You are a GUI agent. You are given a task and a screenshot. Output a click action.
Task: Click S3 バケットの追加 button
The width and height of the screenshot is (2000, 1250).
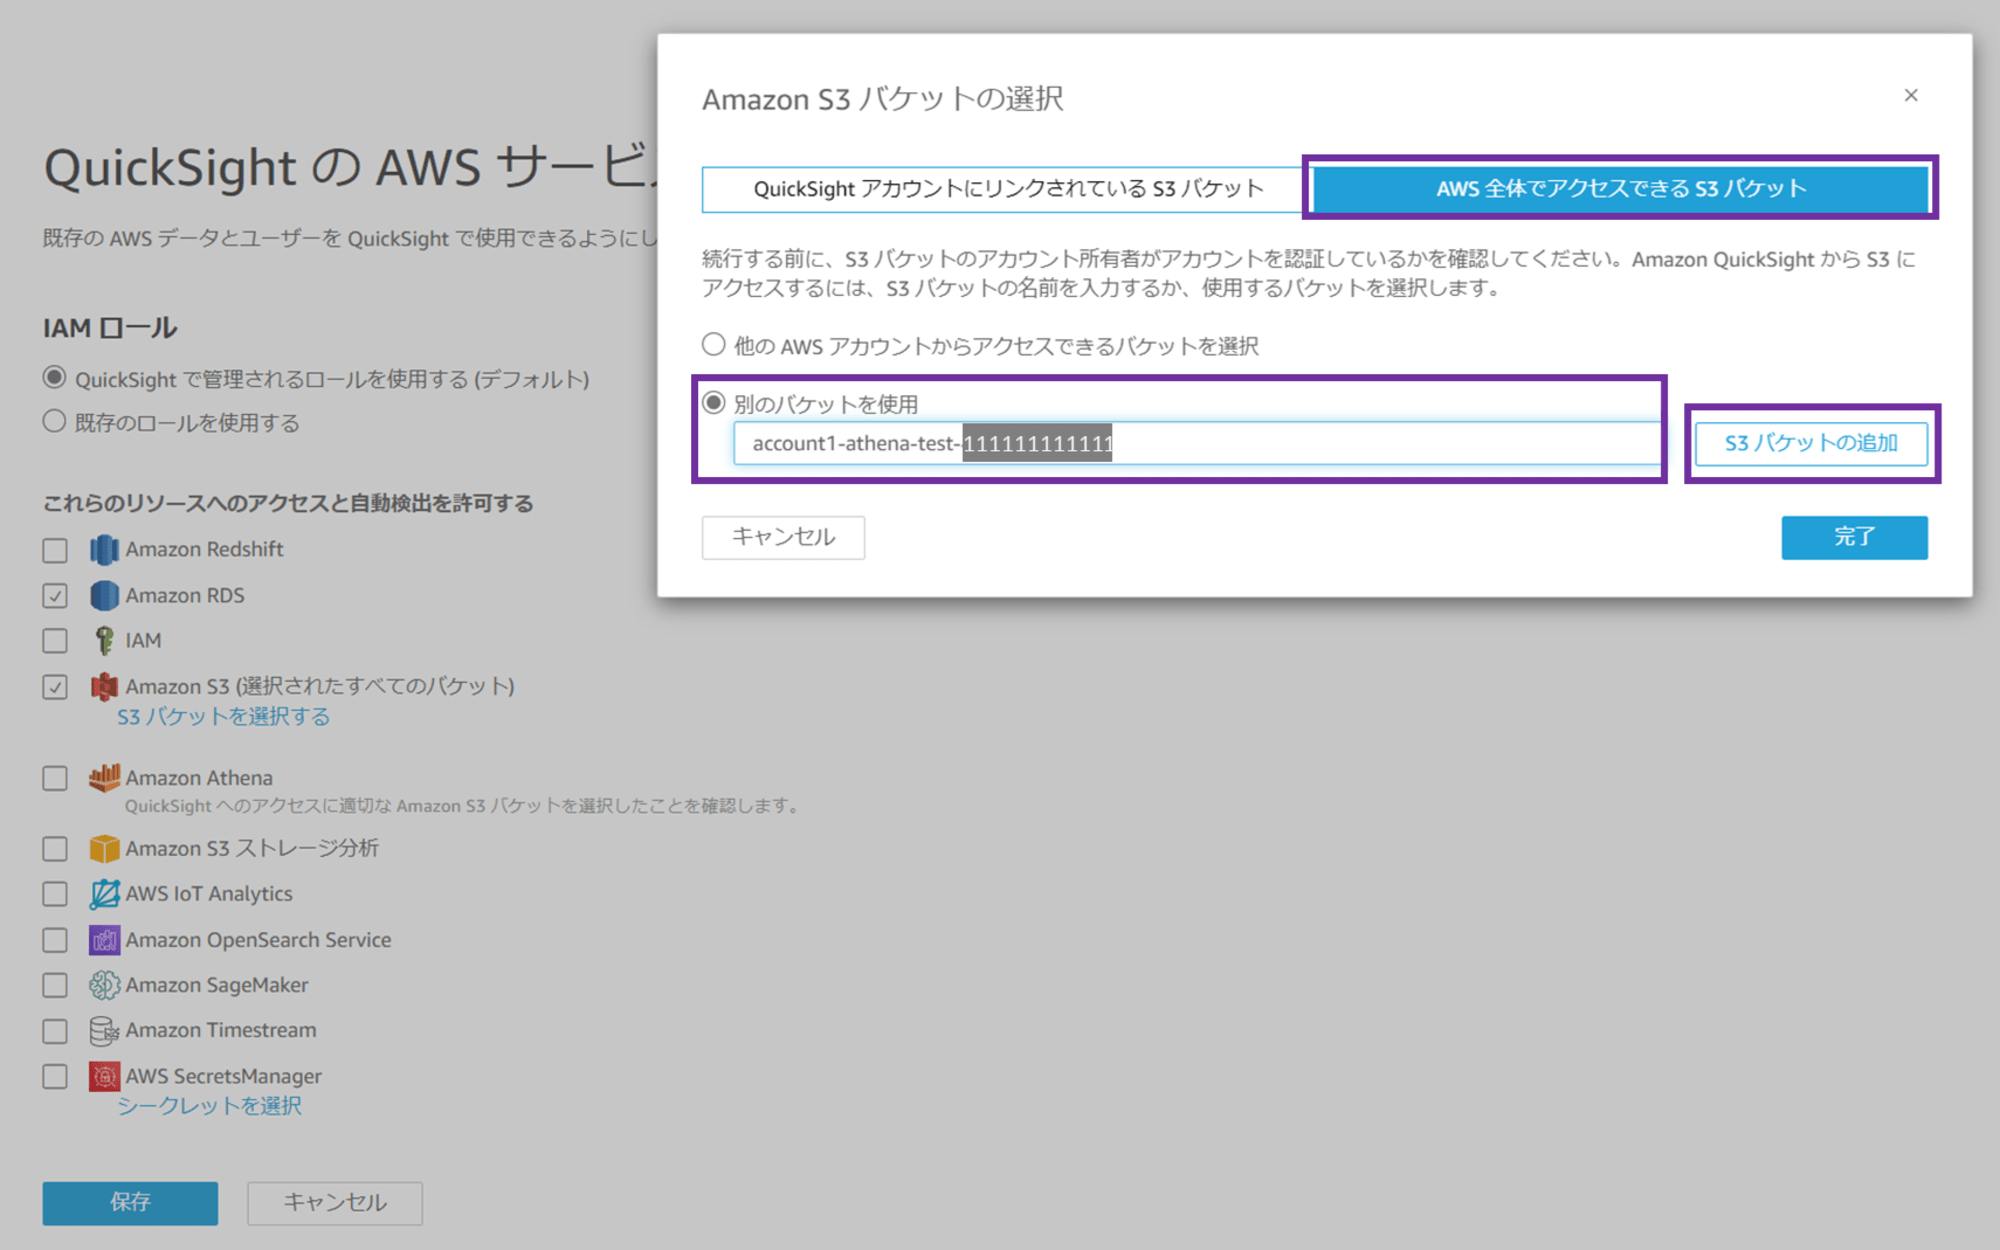[1811, 443]
